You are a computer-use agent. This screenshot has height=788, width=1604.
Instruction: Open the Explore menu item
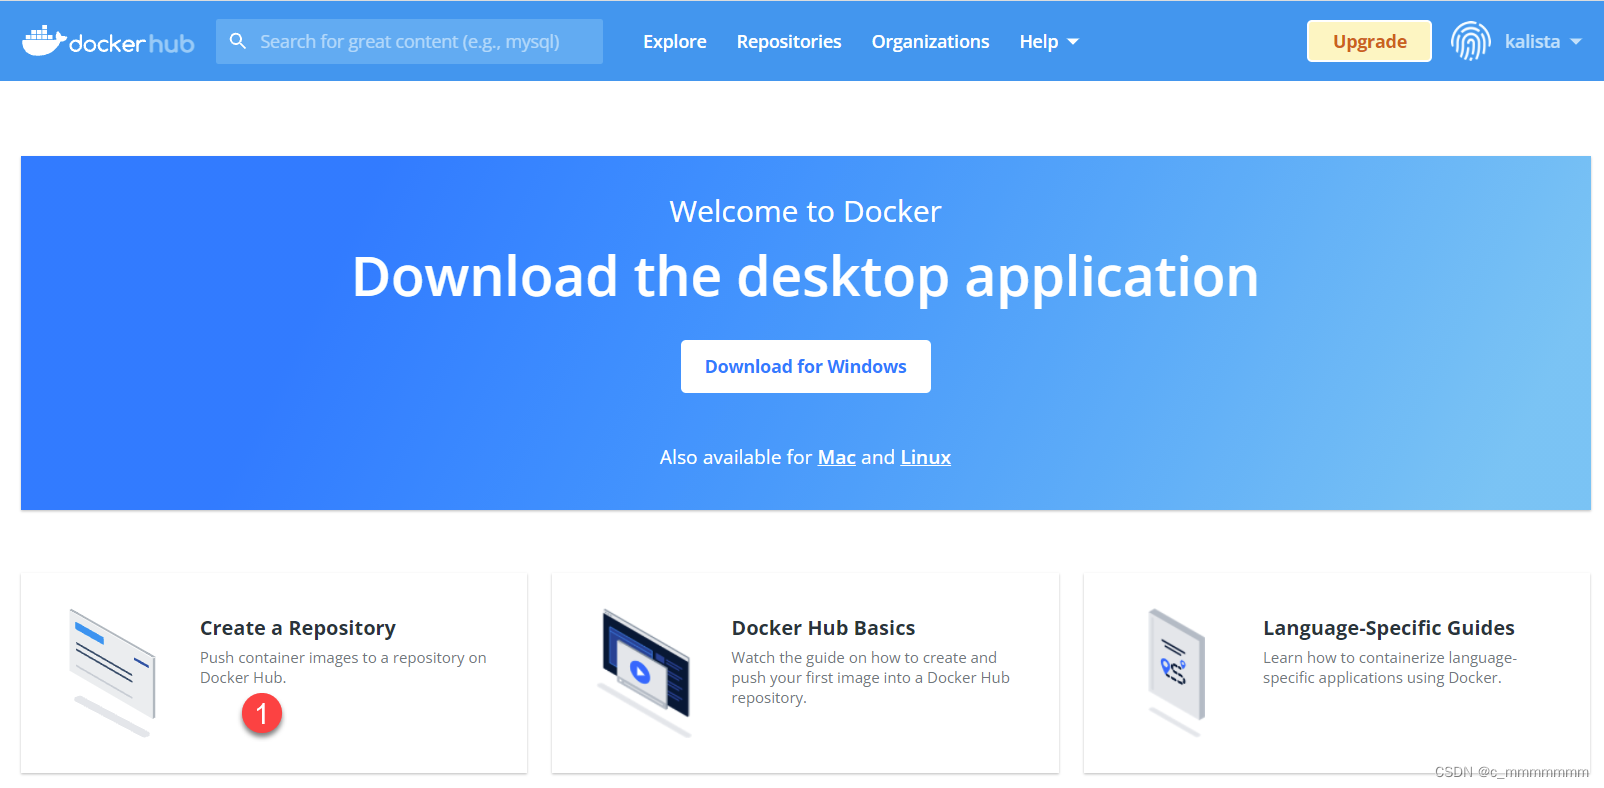tap(675, 41)
